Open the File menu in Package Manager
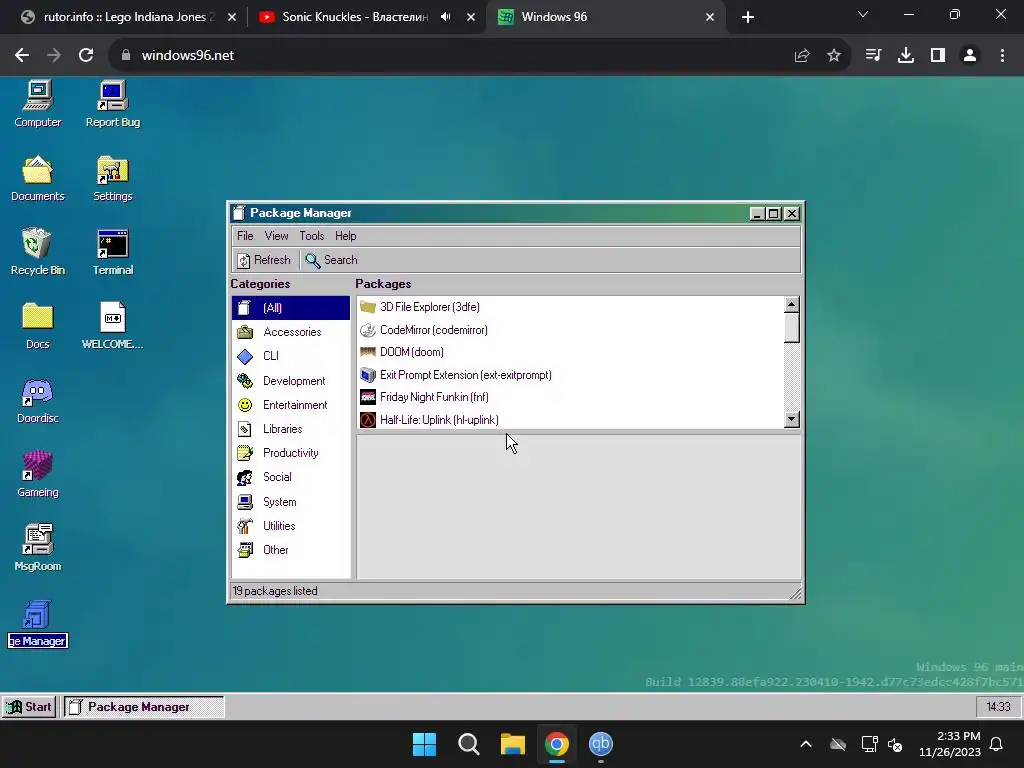This screenshot has height=768, width=1024. click(x=245, y=236)
